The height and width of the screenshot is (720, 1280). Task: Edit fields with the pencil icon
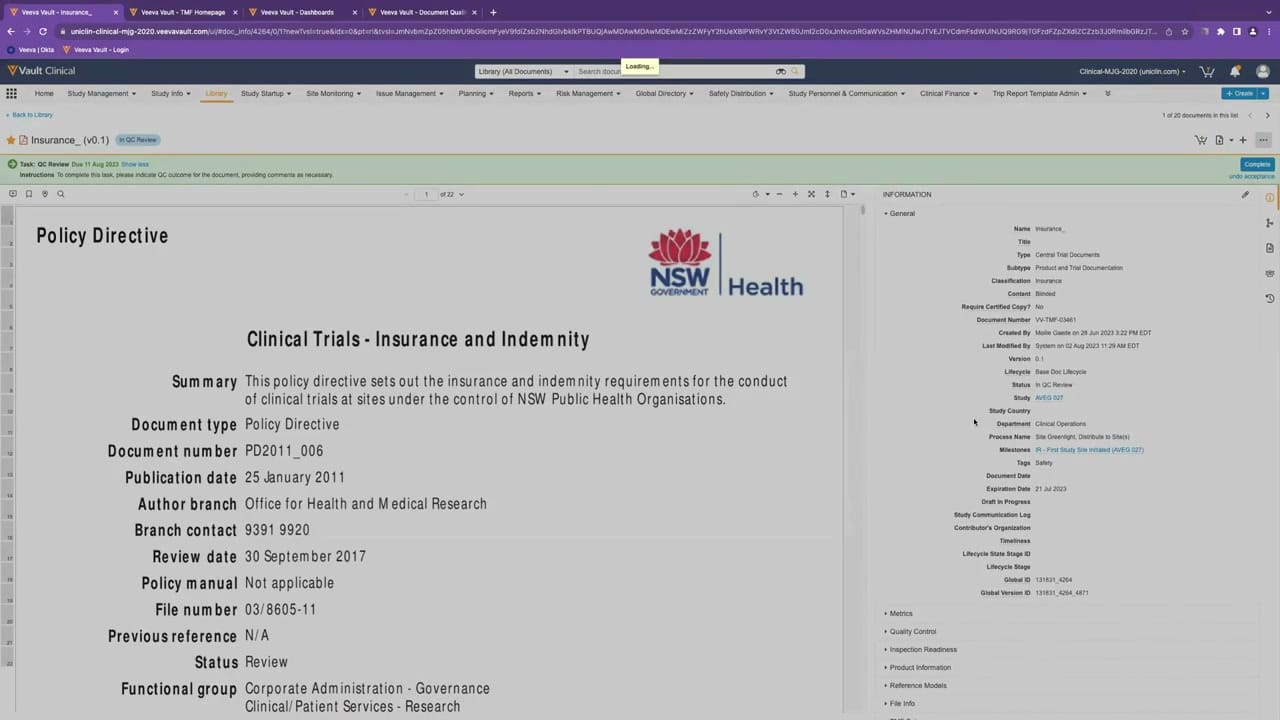point(1245,195)
